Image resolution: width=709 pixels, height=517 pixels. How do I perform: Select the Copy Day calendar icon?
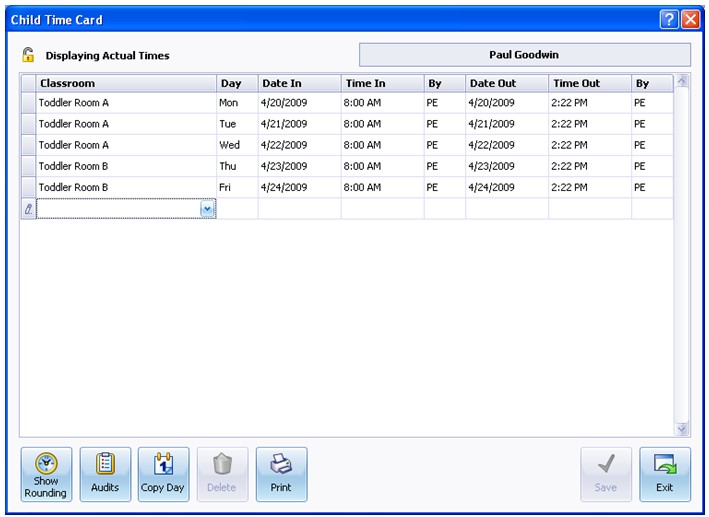[163, 464]
